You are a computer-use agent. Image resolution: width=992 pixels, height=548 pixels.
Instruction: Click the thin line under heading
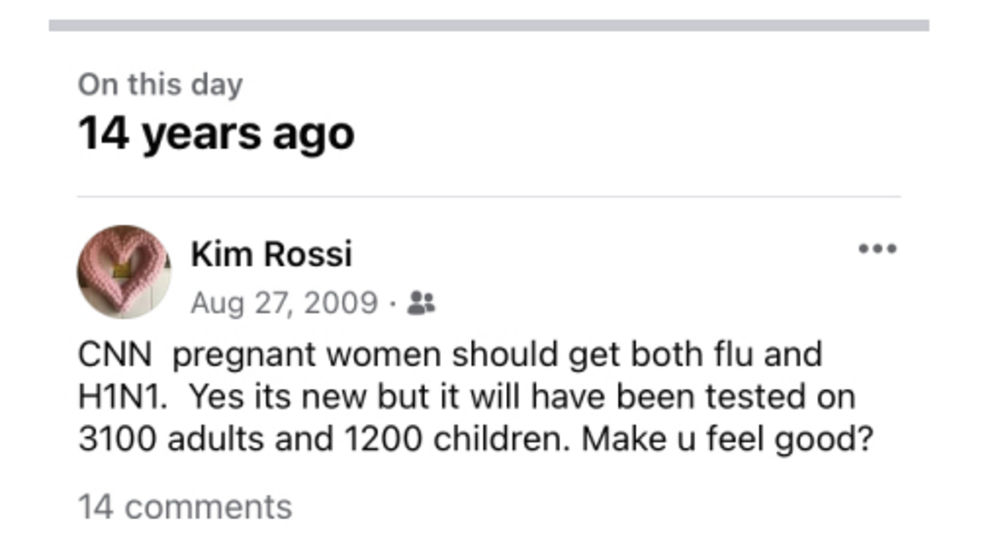489,197
